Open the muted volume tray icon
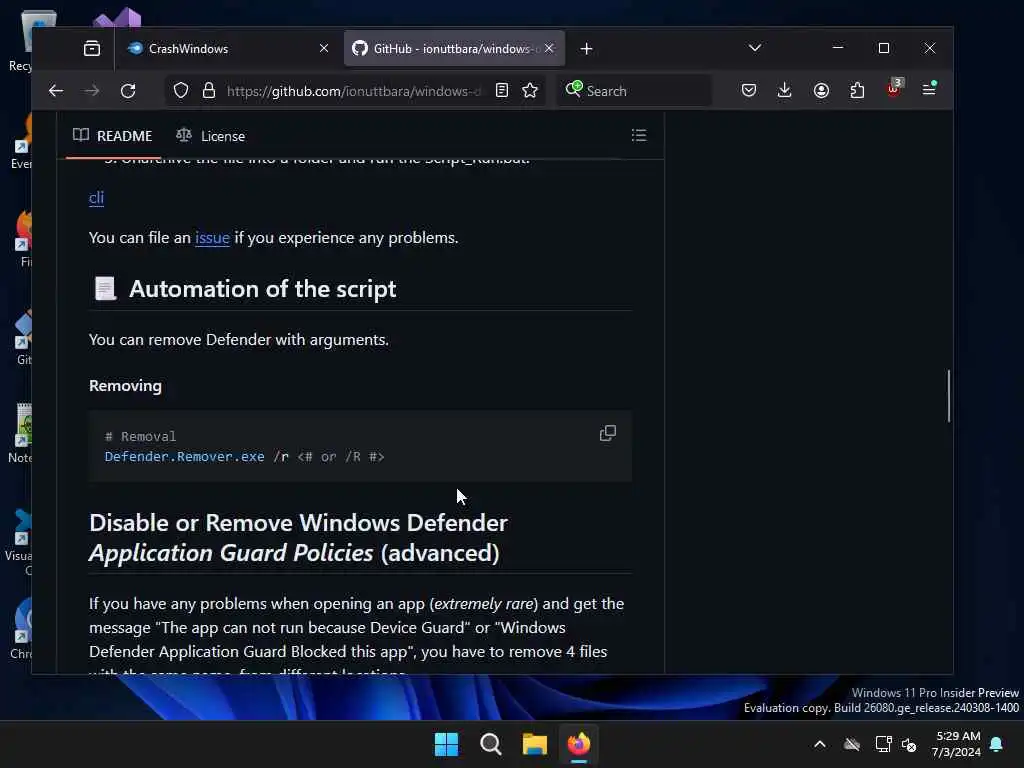The width and height of the screenshot is (1024, 768). [x=909, y=744]
